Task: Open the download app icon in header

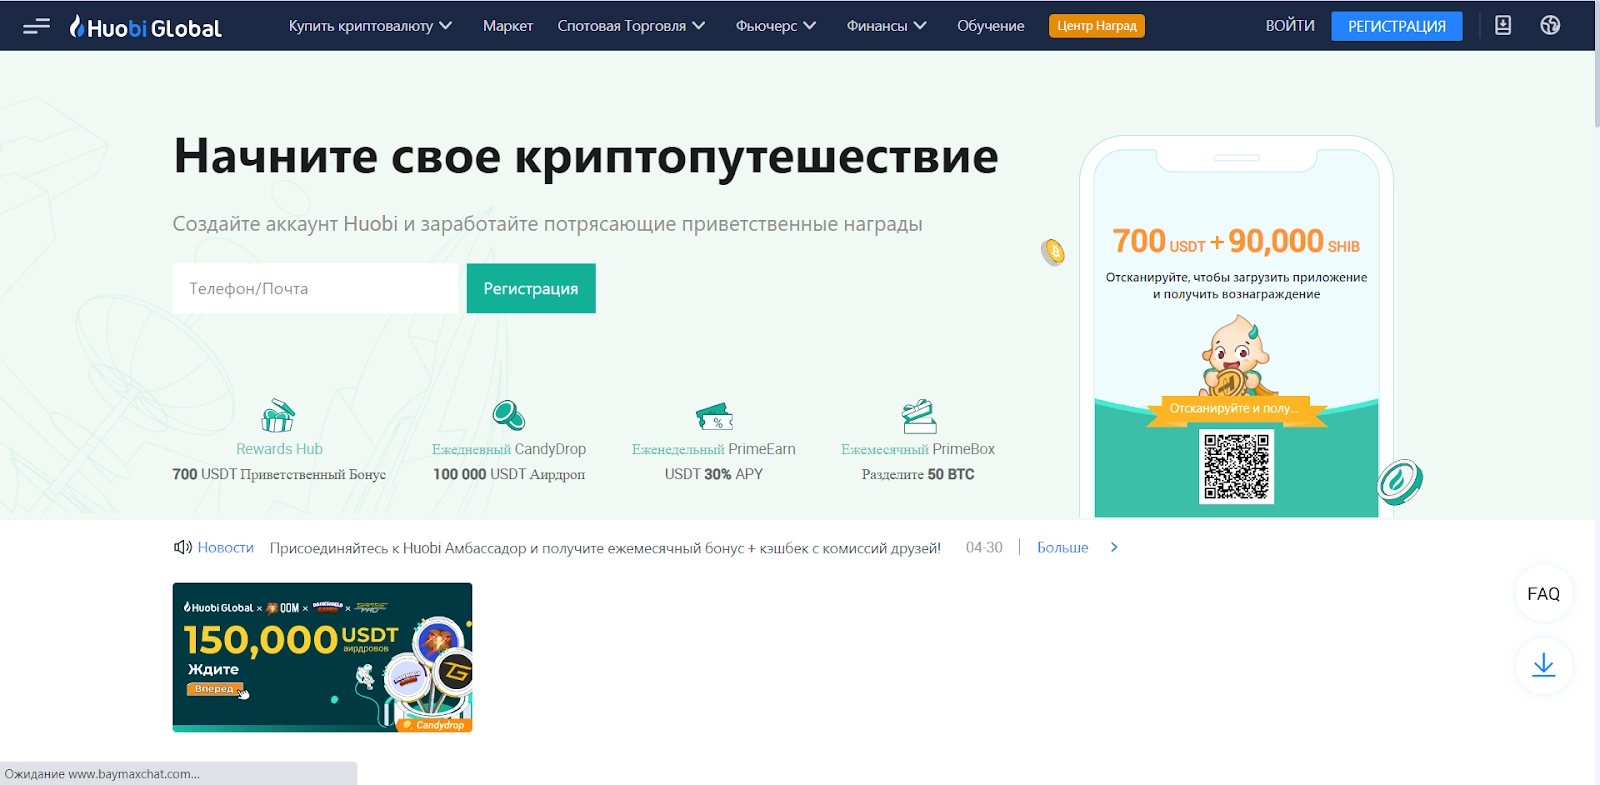Action: click(1503, 25)
